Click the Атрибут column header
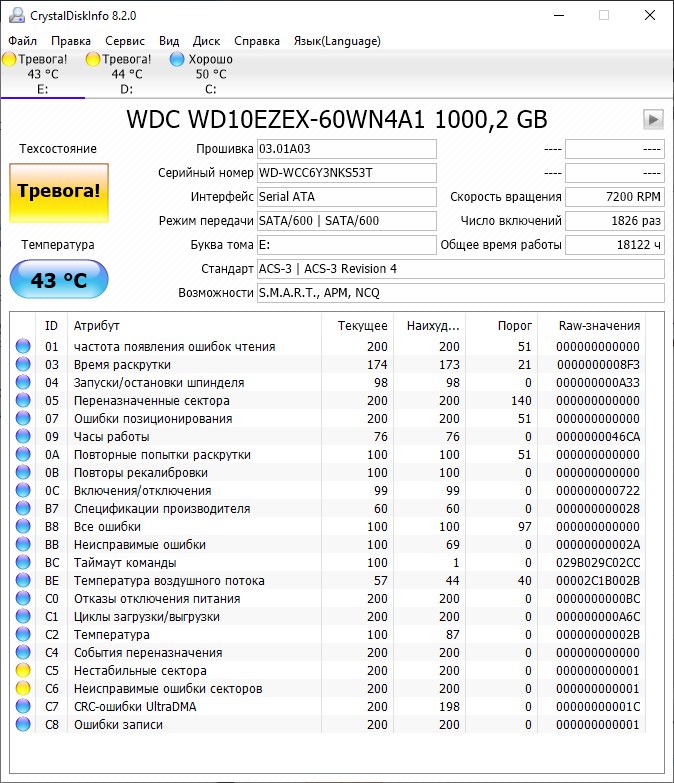Viewport: 674px width, 783px height. click(x=195, y=326)
